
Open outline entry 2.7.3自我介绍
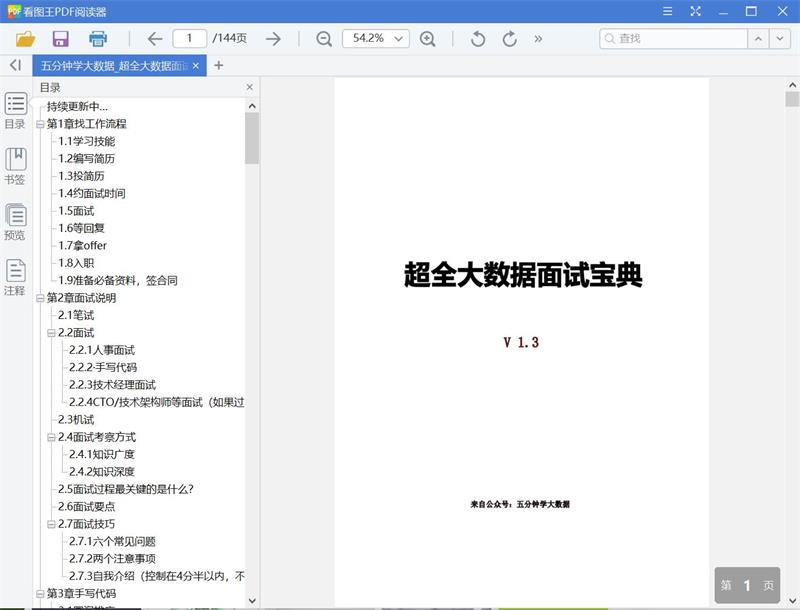[x=157, y=576]
